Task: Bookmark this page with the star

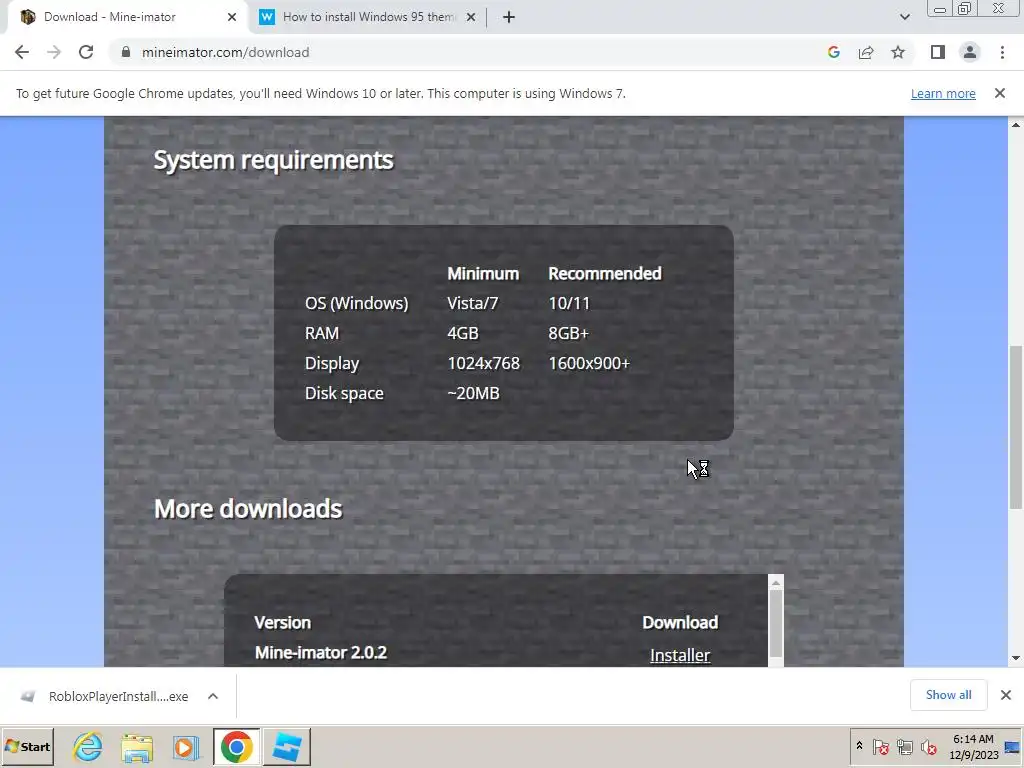Action: pyautogui.click(x=898, y=52)
